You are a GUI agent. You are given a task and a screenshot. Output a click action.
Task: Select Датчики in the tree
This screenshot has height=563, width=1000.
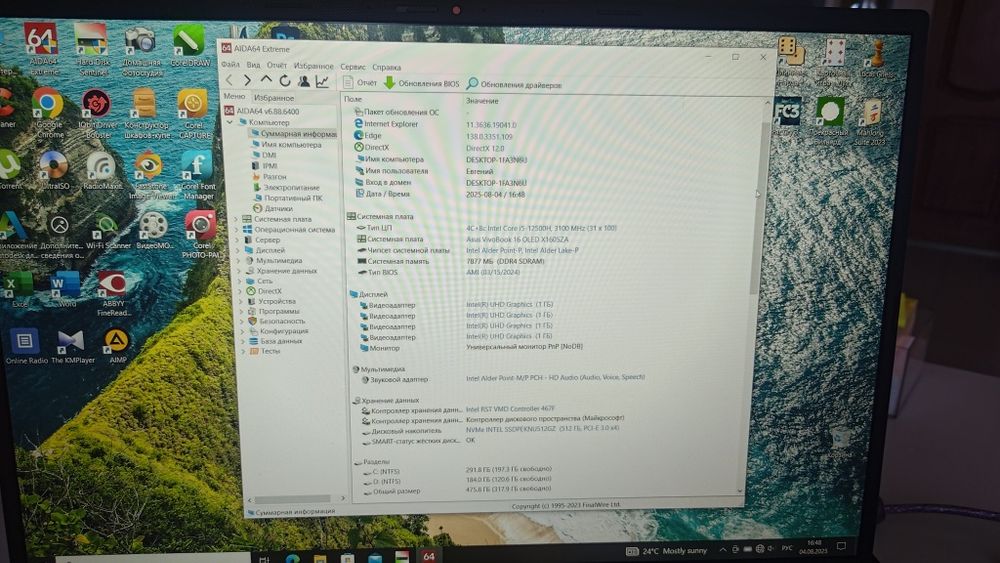point(273,208)
